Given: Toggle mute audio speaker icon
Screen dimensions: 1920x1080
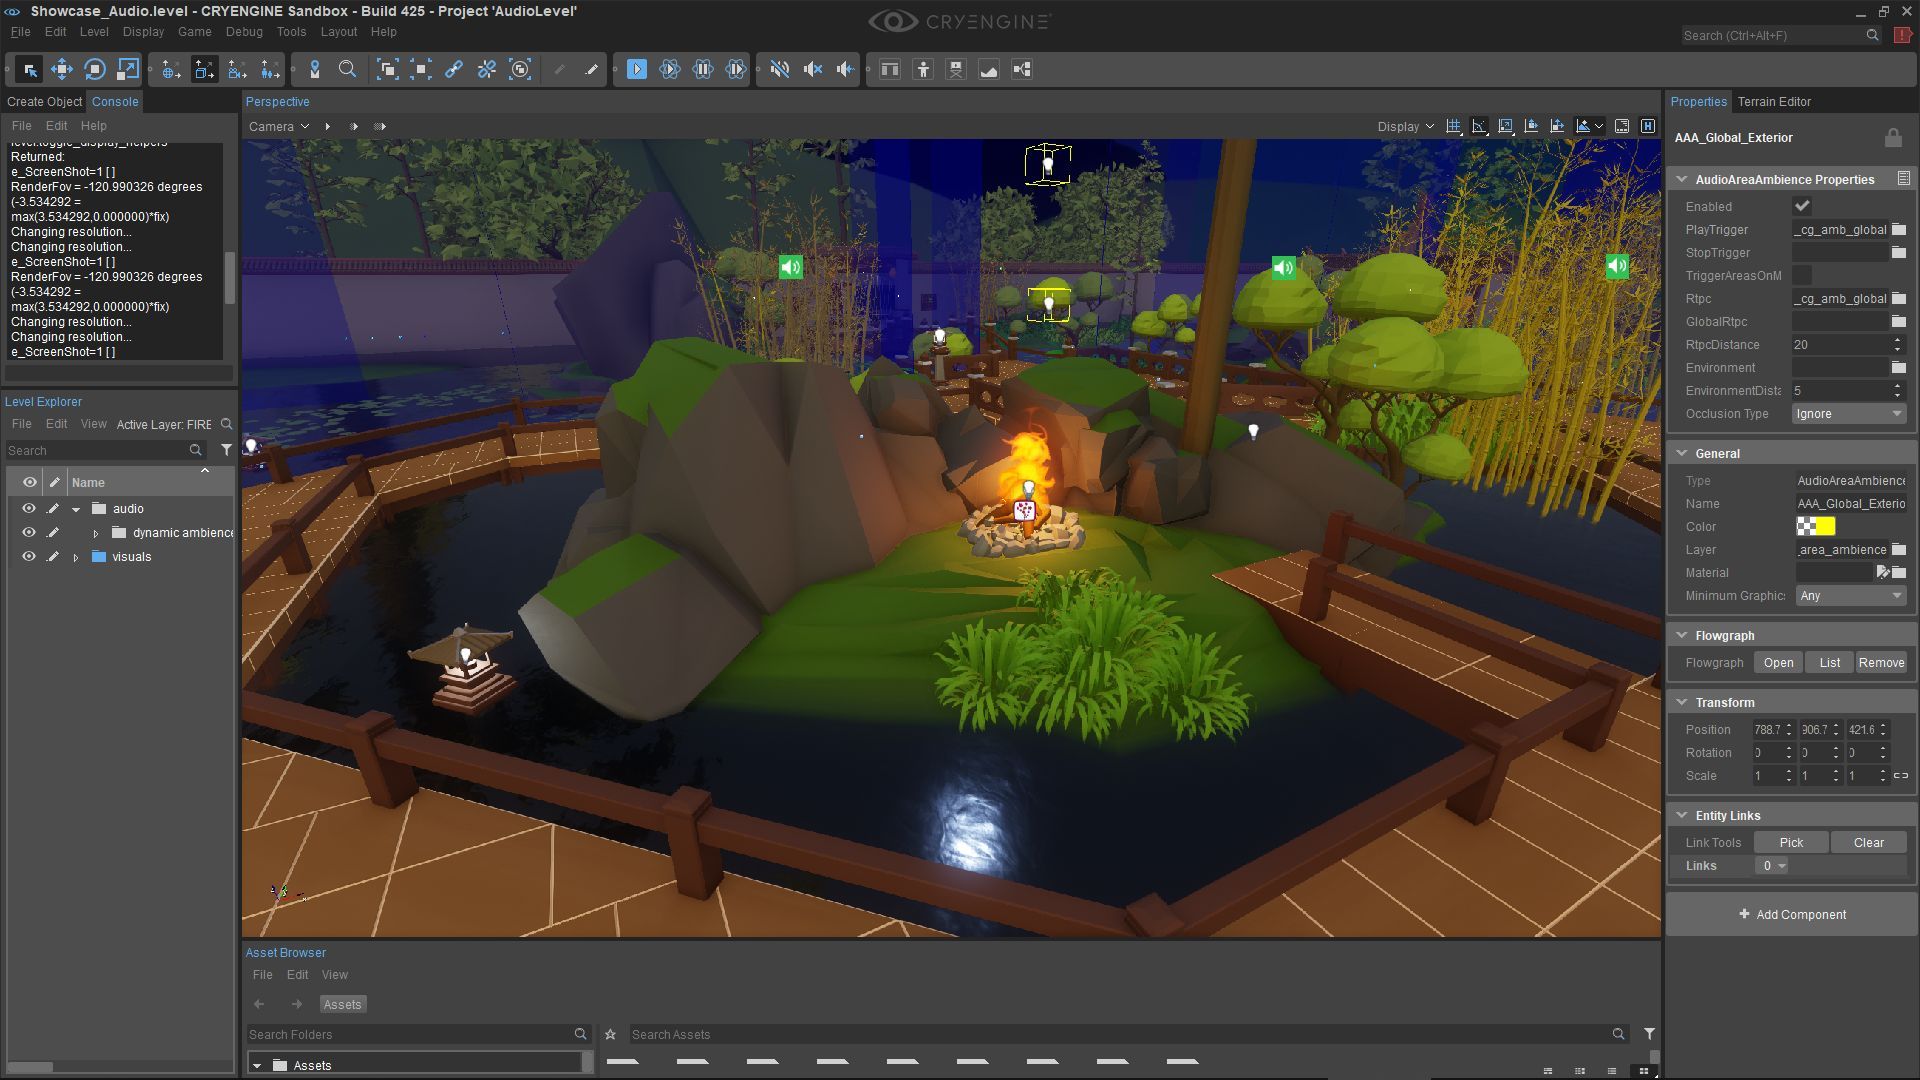Looking at the screenshot, I should pyautogui.click(x=780, y=69).
